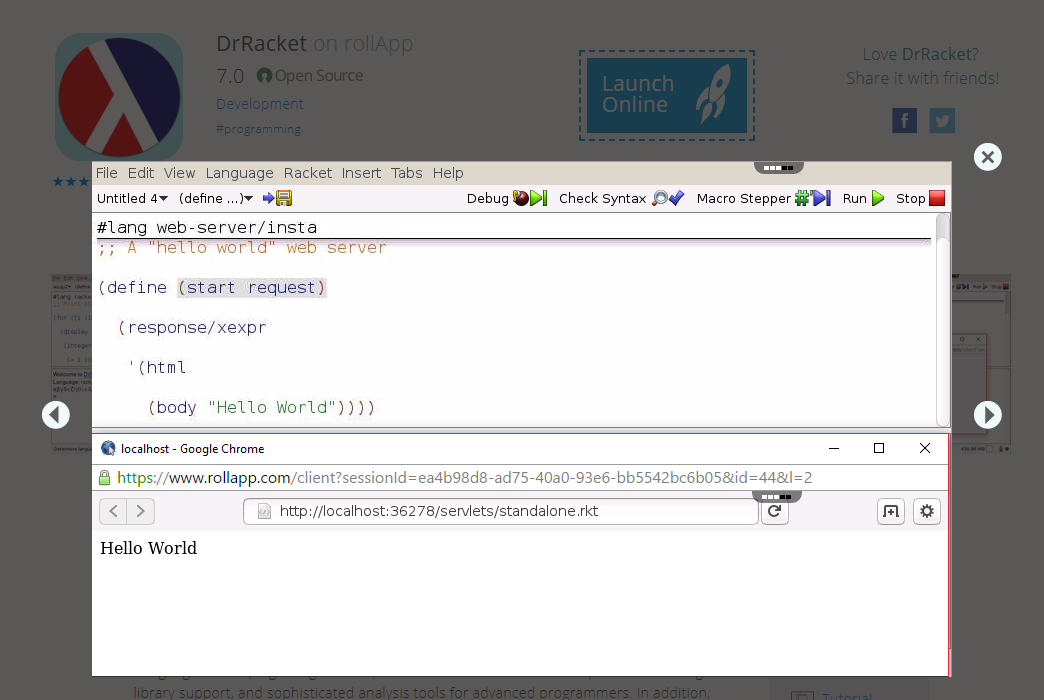
Task: Click the rollapp.com URL text
Action: pos(465,478)
